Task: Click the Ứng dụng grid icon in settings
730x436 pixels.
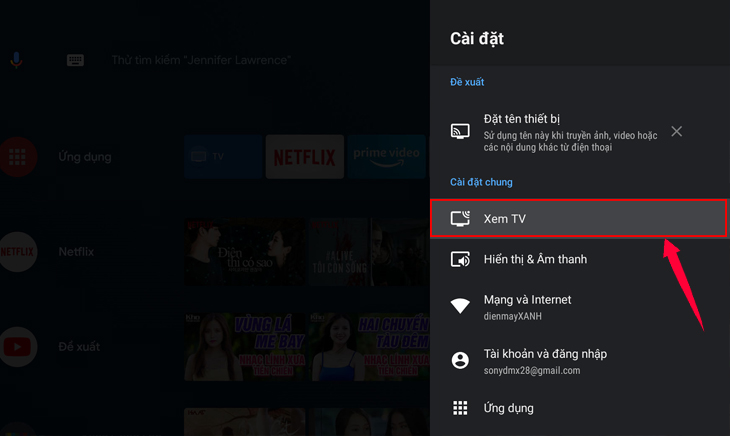Action: pyautogui.click(x=460, y=408)
